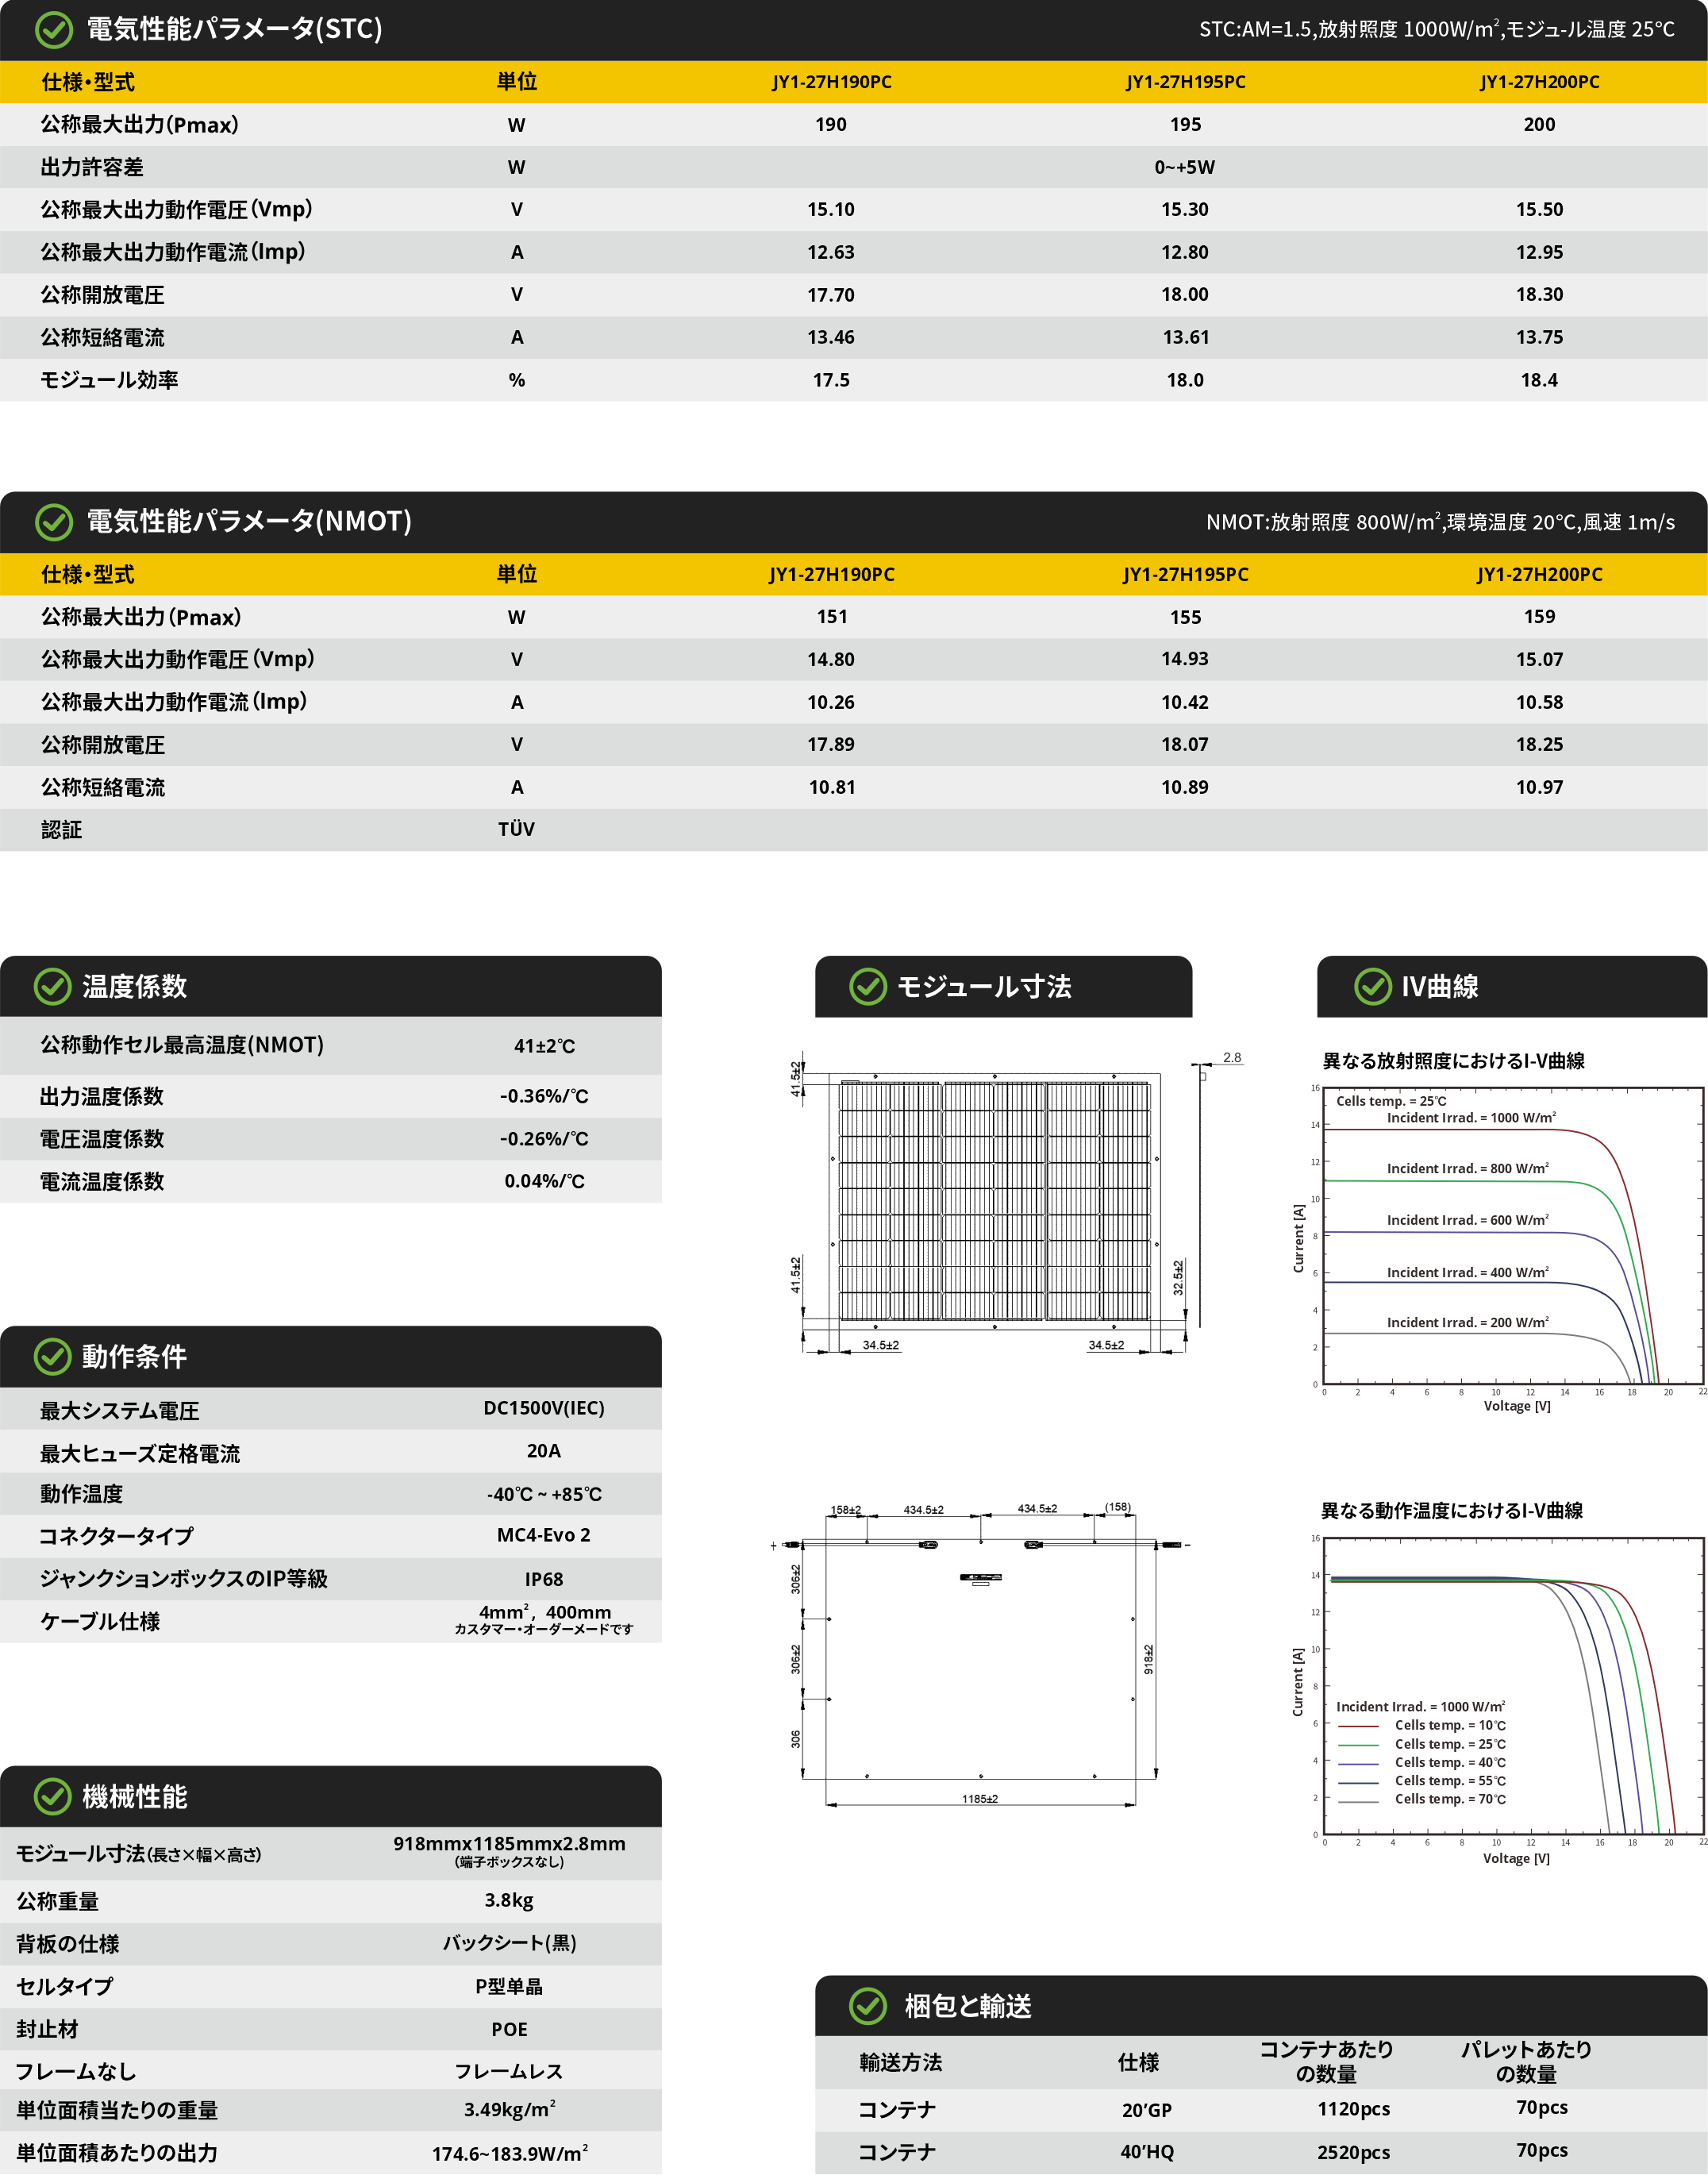
Task: Click the 輸送方法 column header
Action: [901, 2063]
